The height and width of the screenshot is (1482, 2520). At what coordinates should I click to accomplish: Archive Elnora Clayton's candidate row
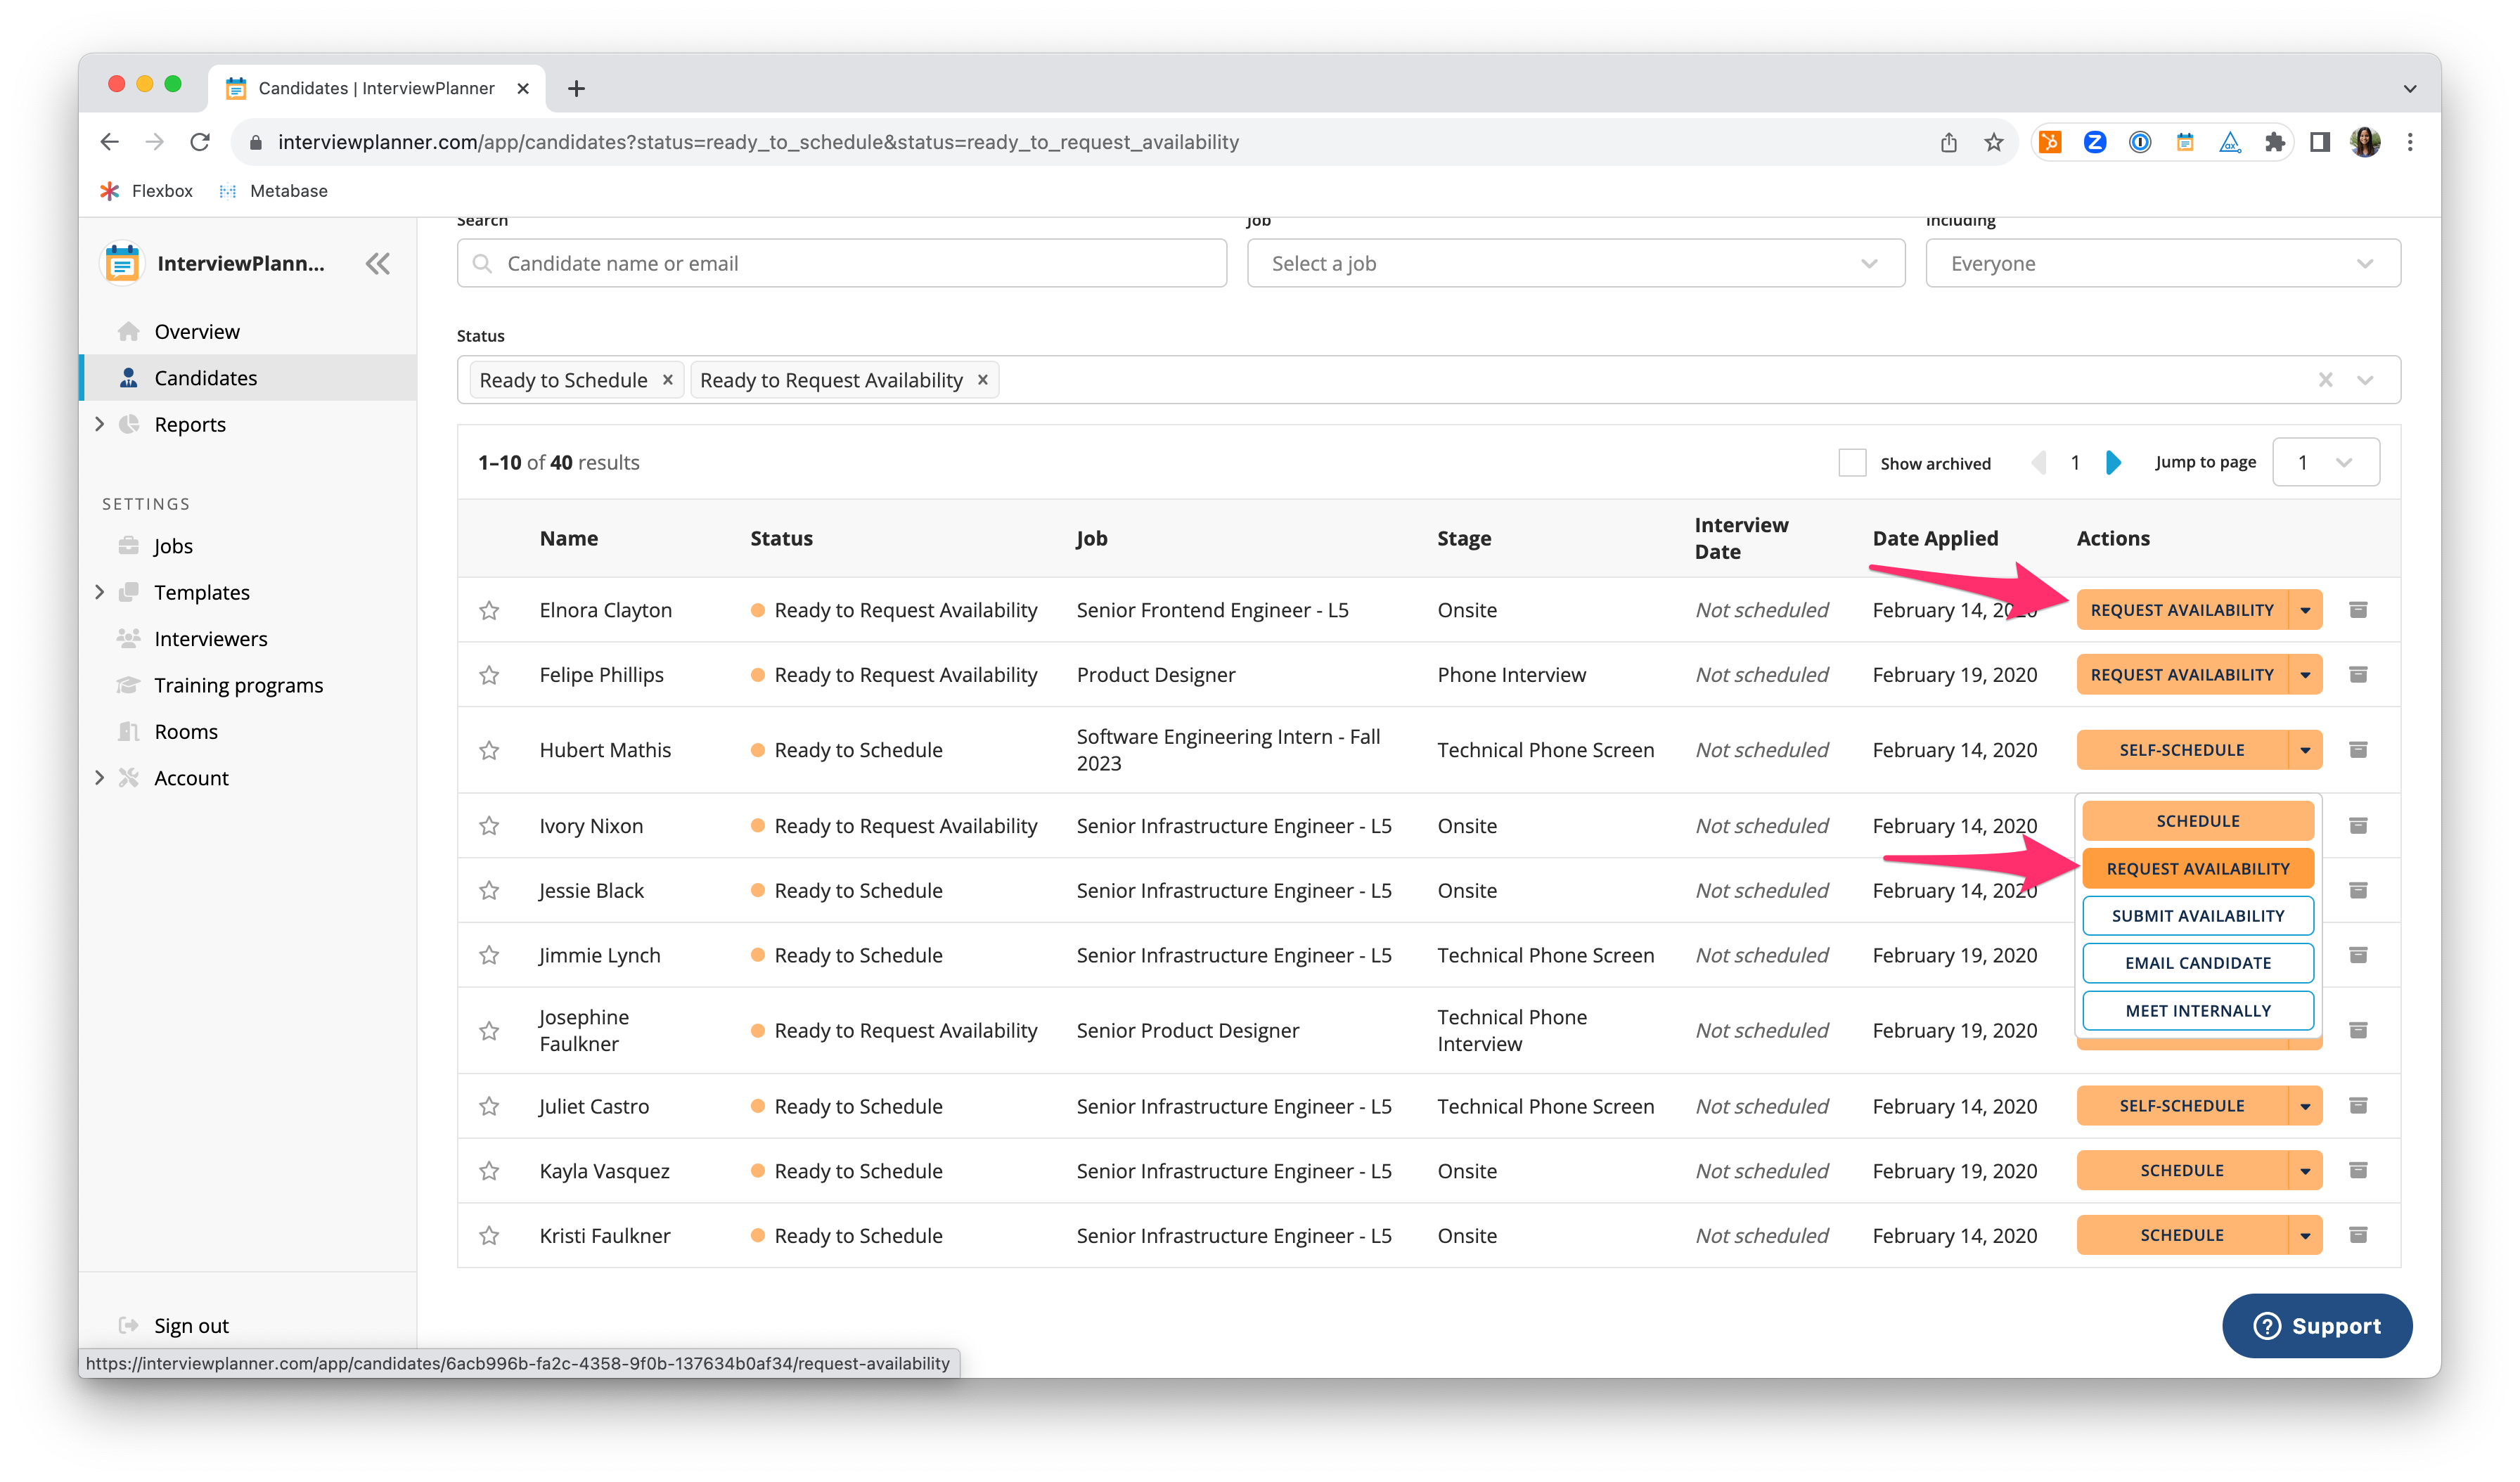click(x=2358, y=610)
